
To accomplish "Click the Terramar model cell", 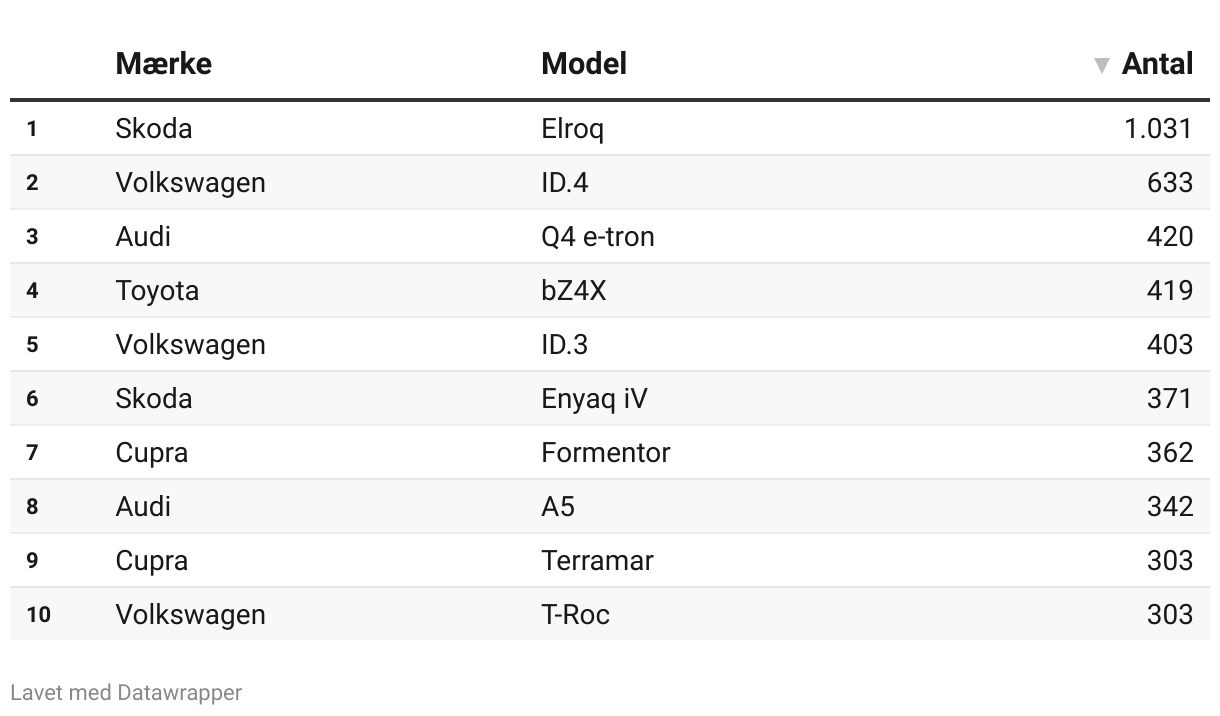I will point(597,560).
